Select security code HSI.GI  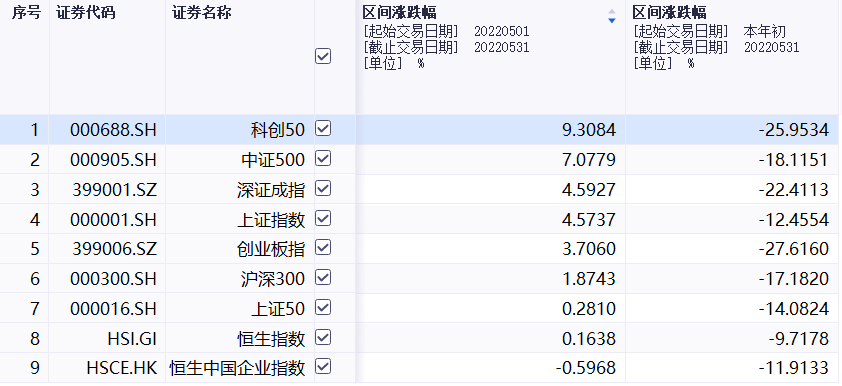[132, 339]
